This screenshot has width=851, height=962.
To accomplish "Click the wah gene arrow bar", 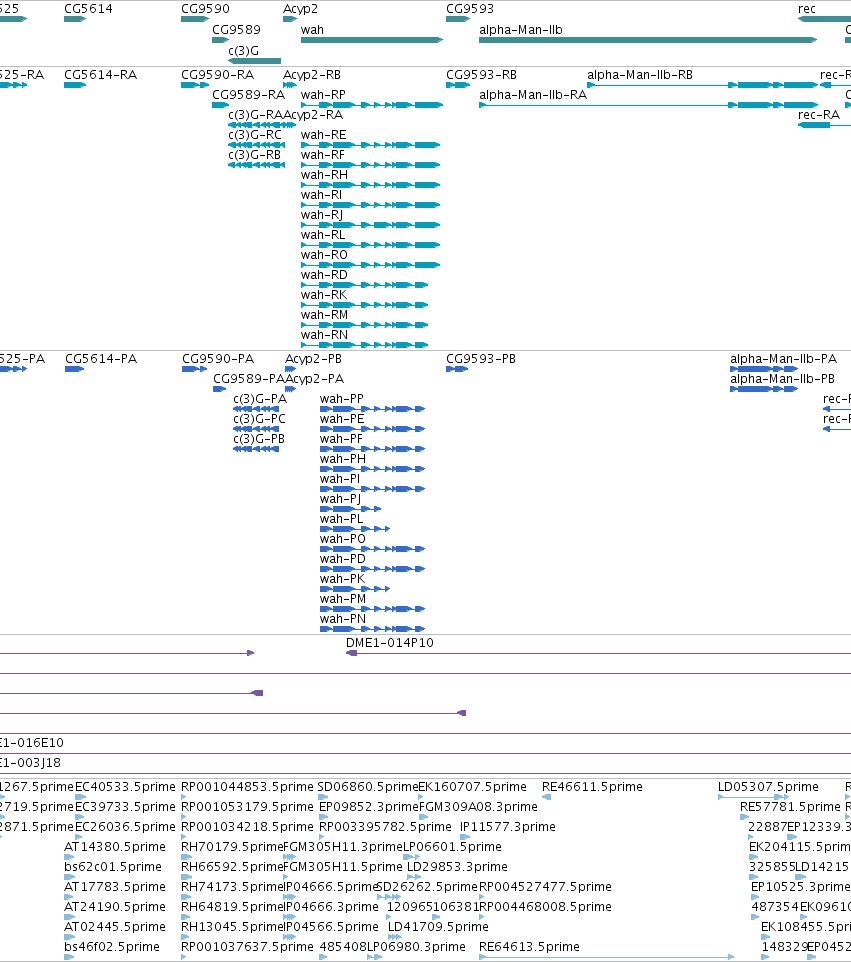I will [x=372, y=40].
